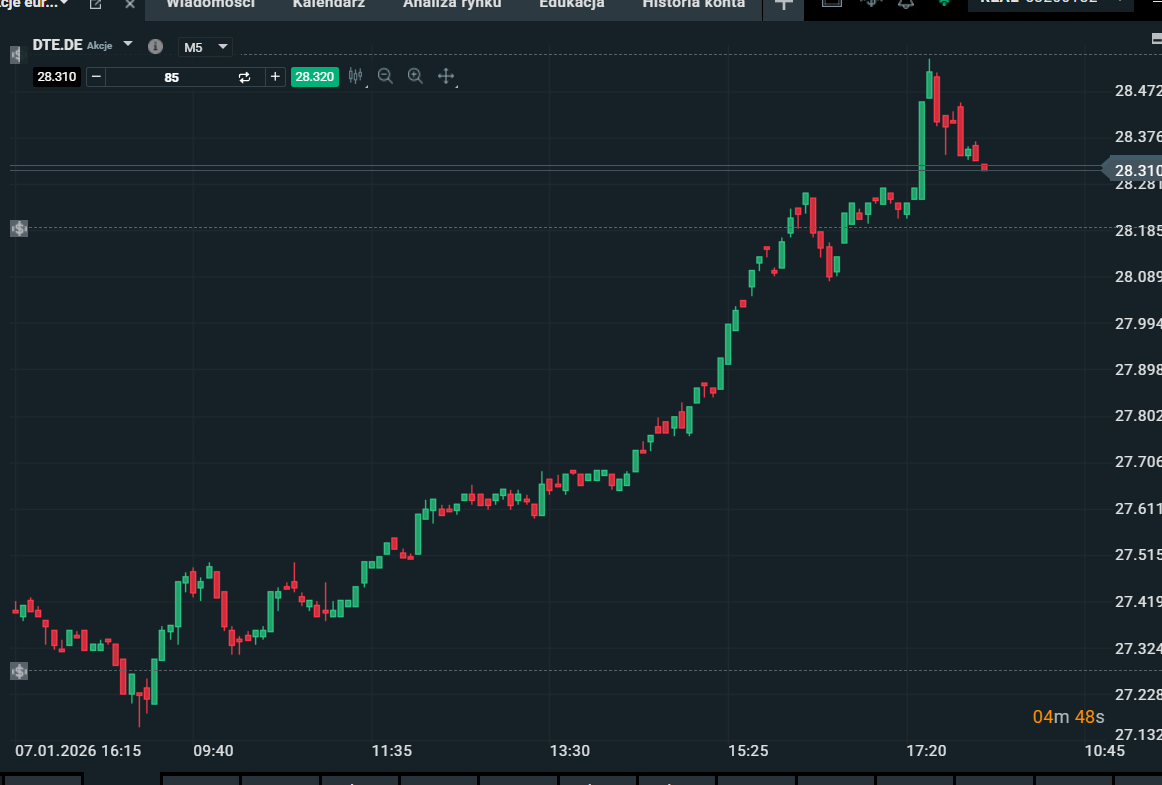
Task: Collapse the chart panel with minus button
Action: (x=1156, y=39)
